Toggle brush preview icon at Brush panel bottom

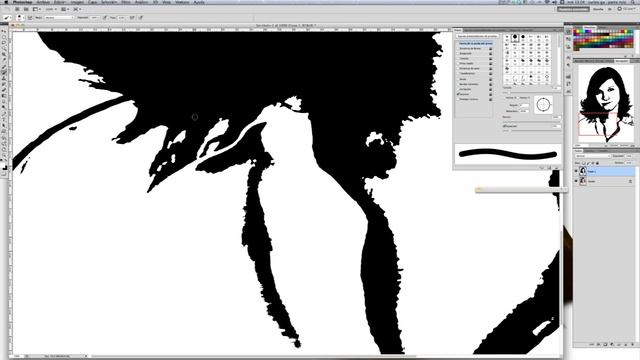(x=542, y=168)
